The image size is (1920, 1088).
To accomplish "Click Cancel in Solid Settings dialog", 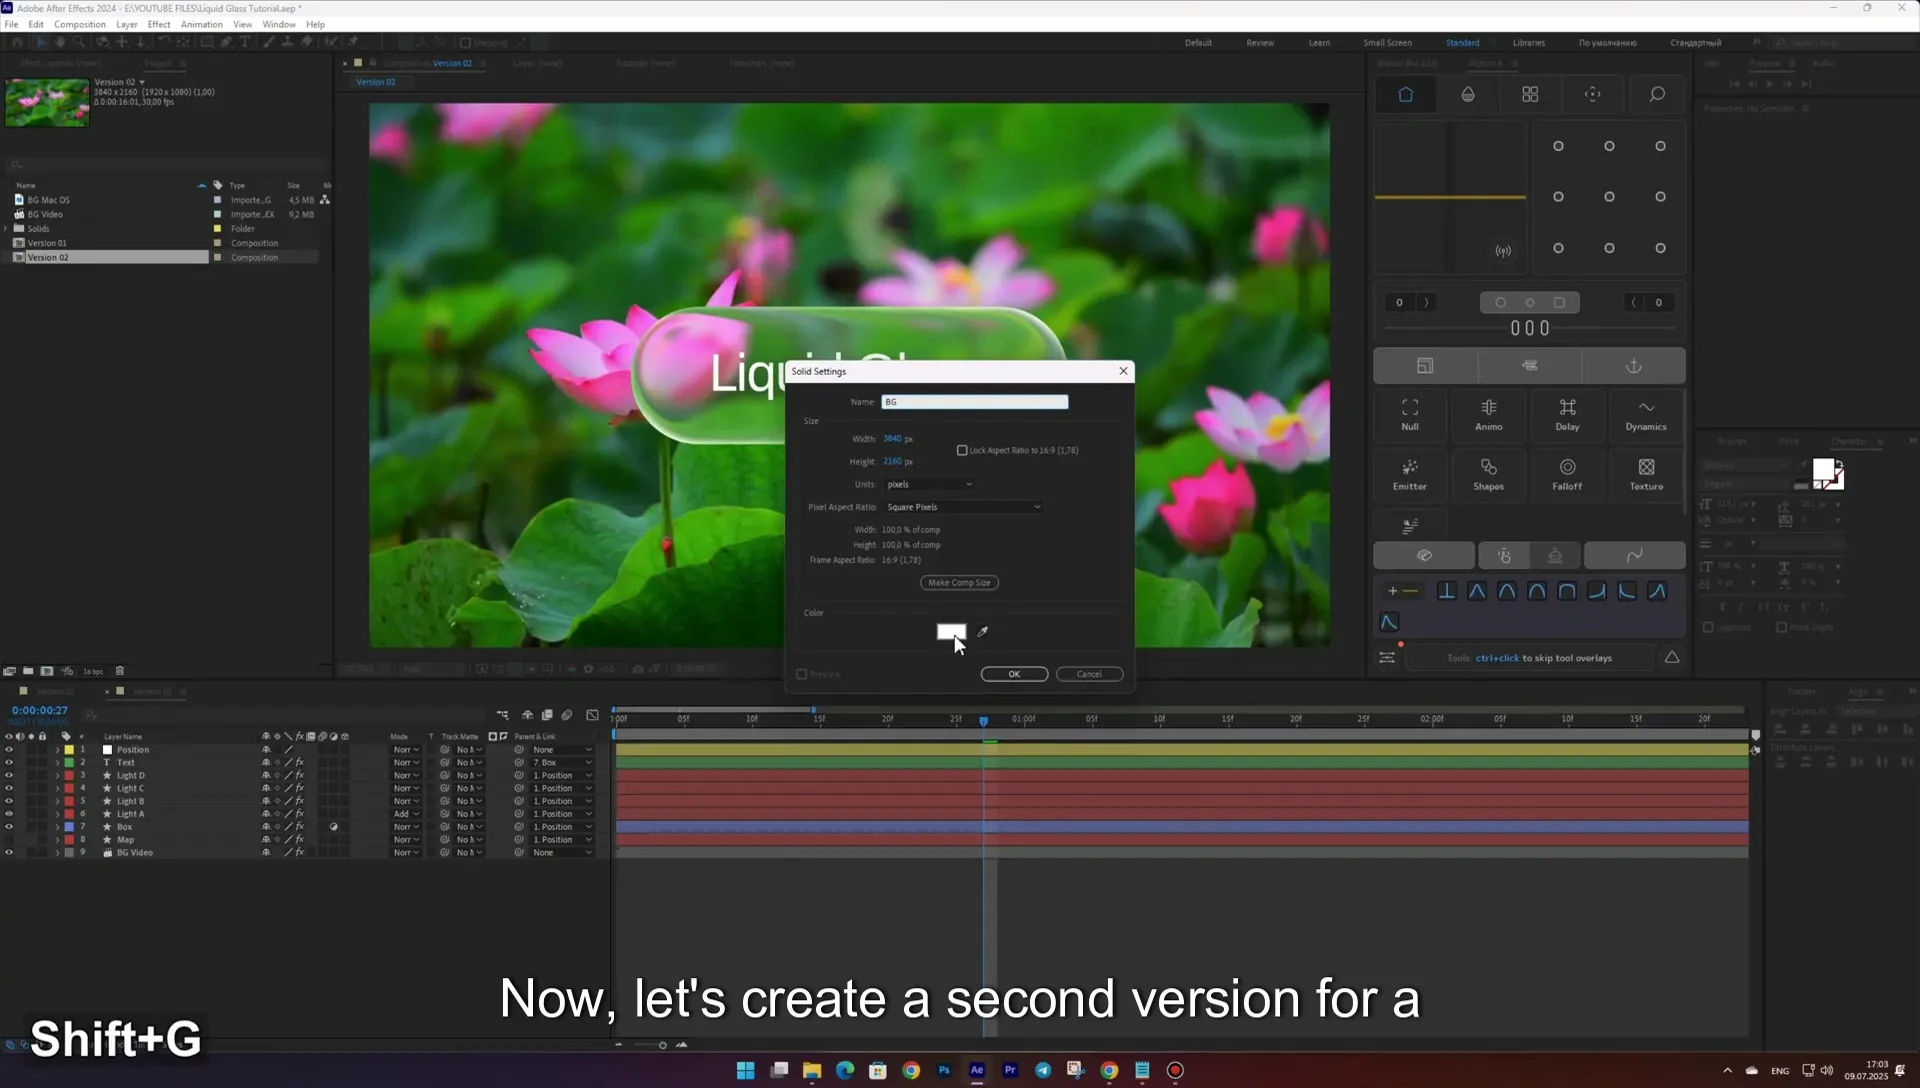I will click(x=1089, y=674).
